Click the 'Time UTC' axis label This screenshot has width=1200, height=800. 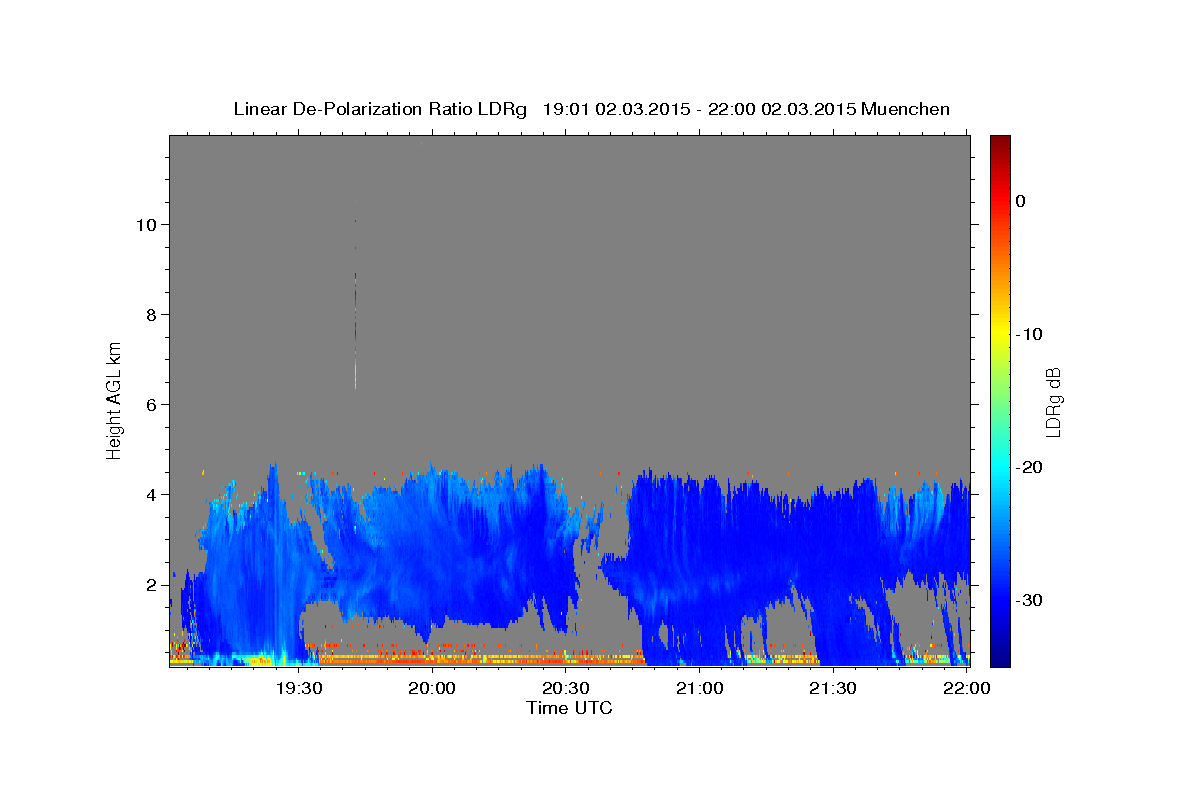569,708
